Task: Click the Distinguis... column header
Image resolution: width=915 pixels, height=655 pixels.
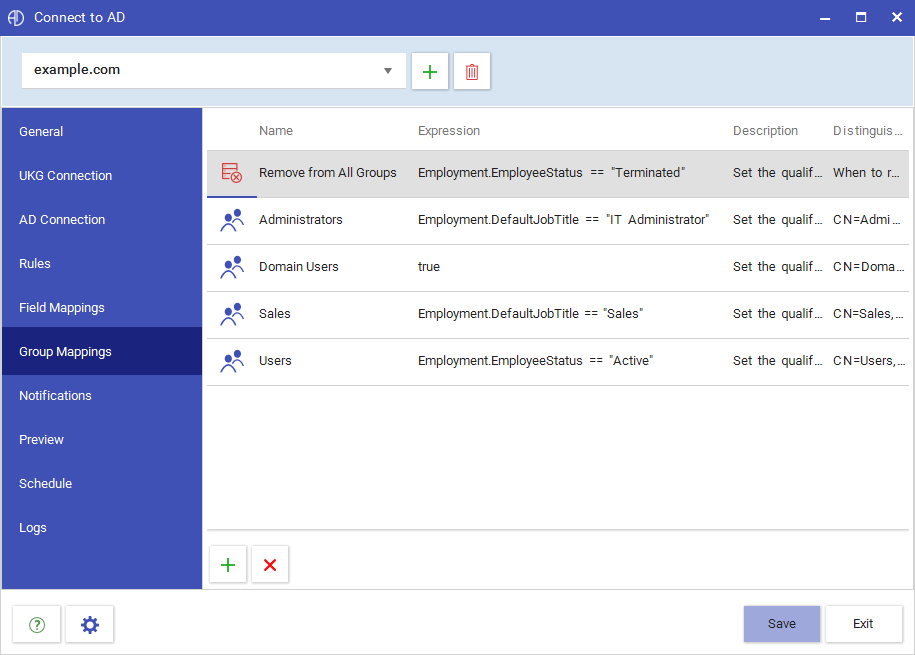Action: 867,131
